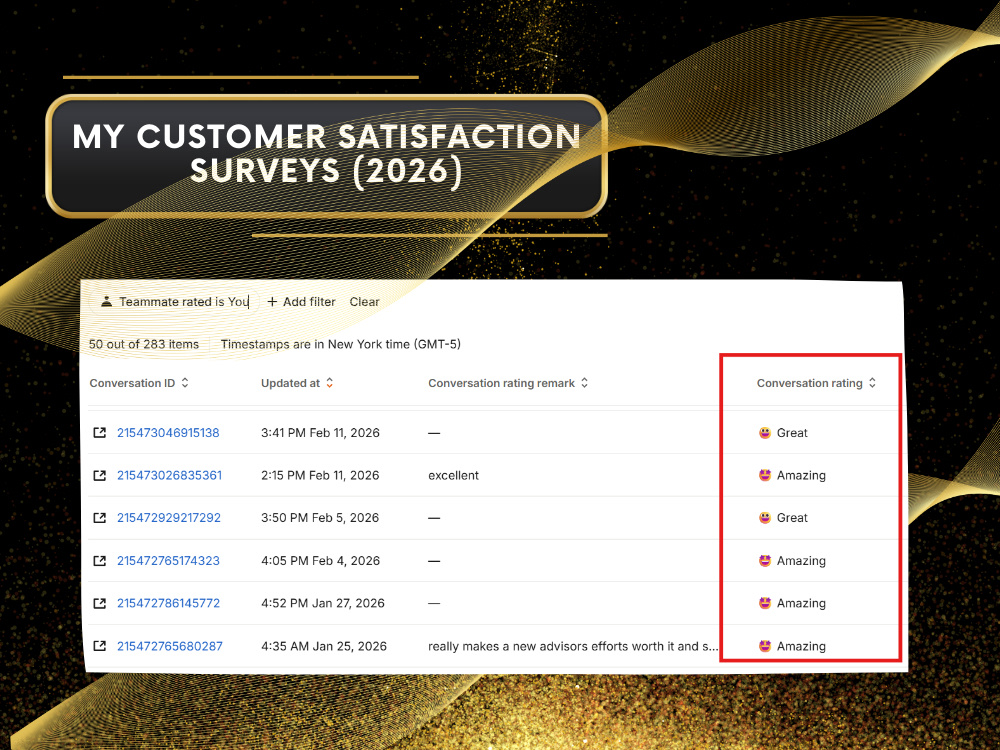Open external link icon for conversation 215472765174323
The image size is (1000, 750).
(99, 561)
